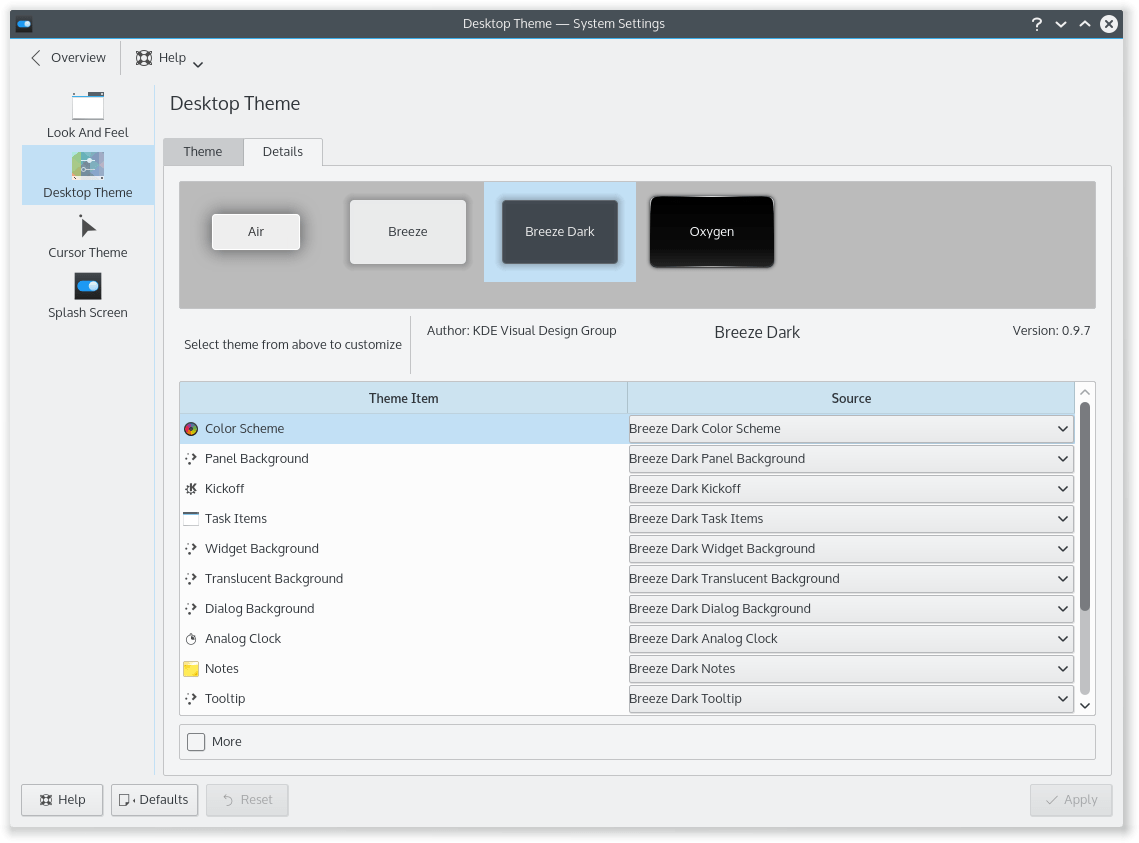Screen dimensions: 1139x843
Task: Click the Theme Item column header
Action: tap(403, 399)
